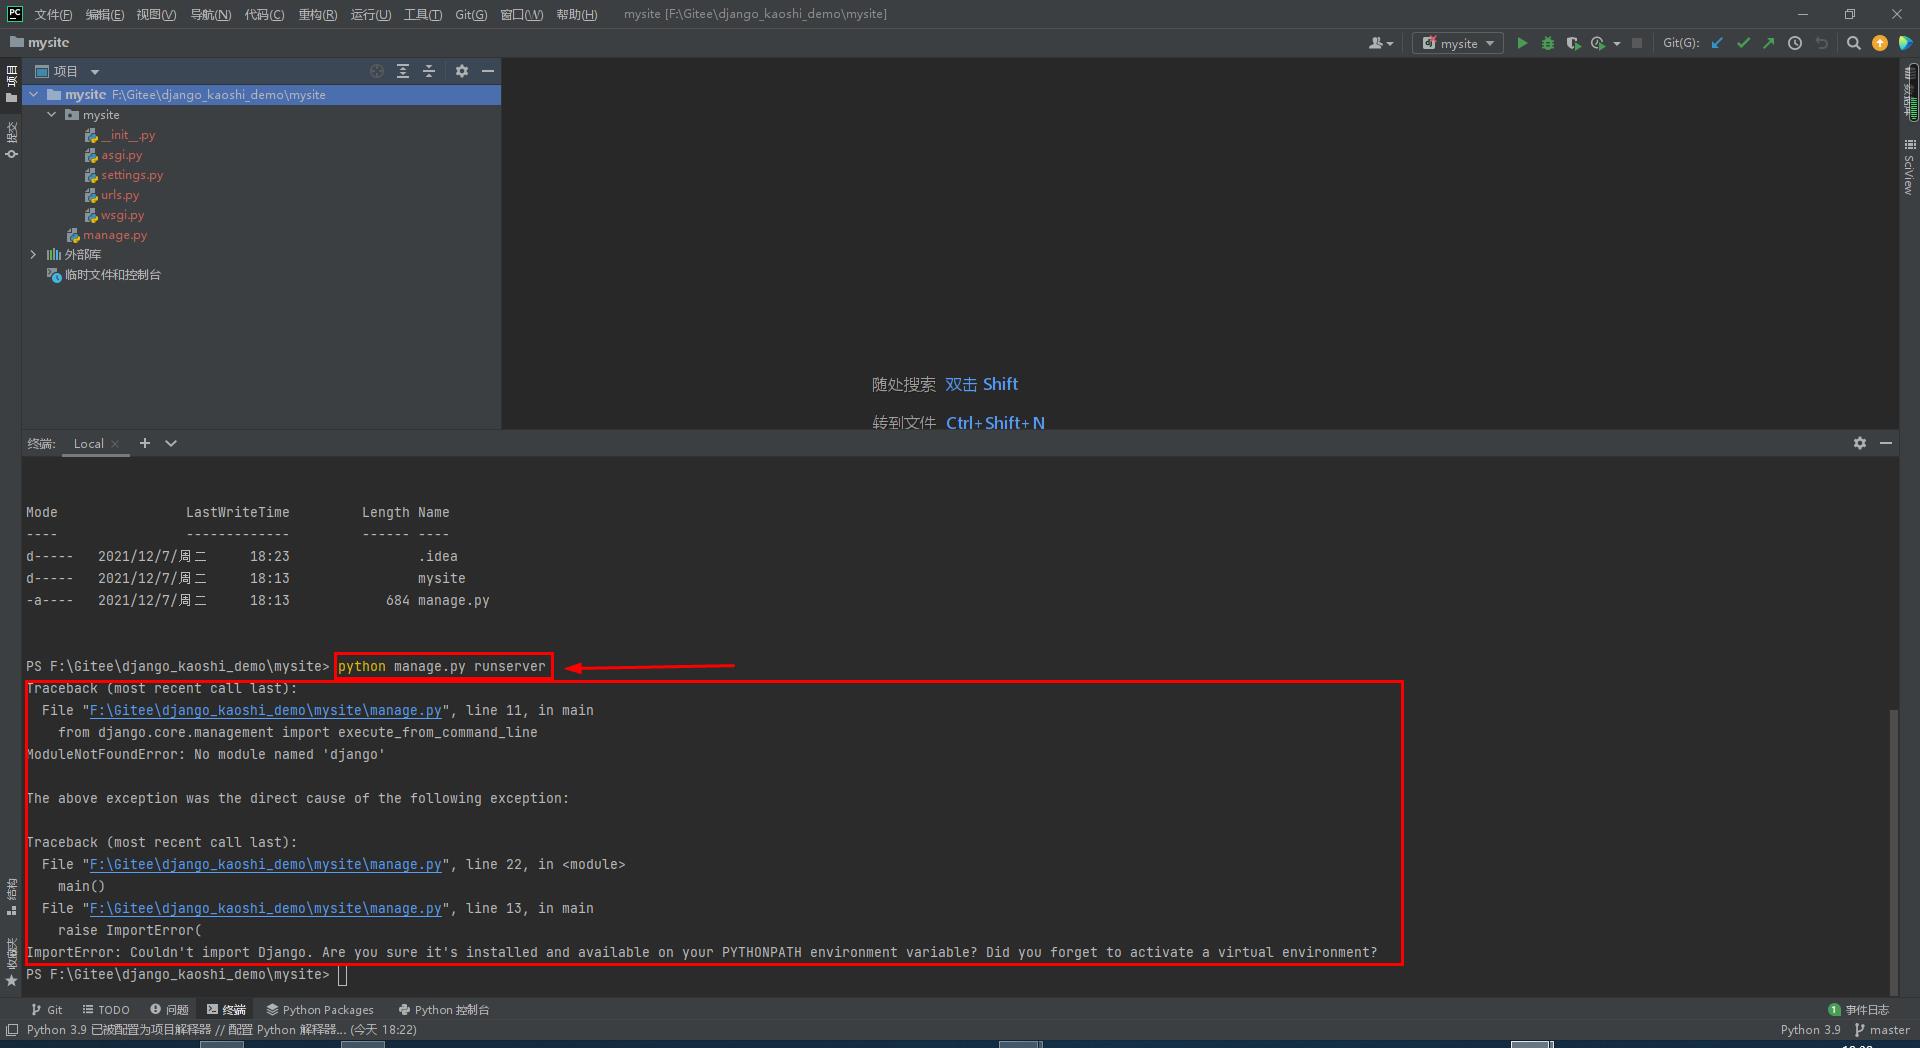Open the 项目 view selector dropdown

[68, 71]
